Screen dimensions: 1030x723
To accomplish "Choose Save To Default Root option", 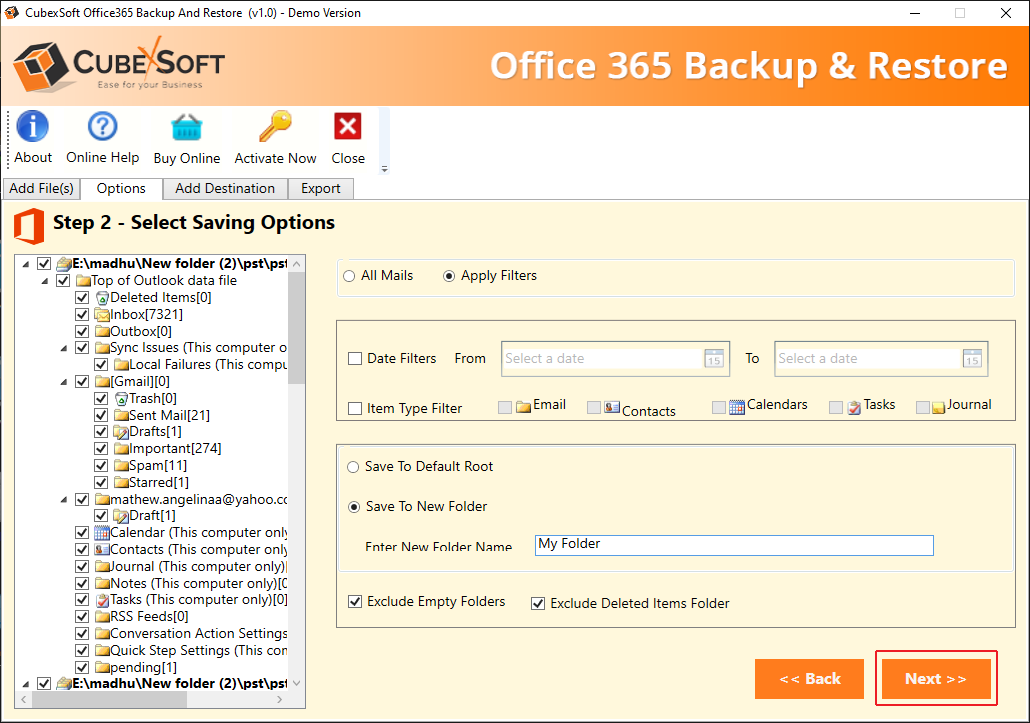I will (x=353, y=467).
